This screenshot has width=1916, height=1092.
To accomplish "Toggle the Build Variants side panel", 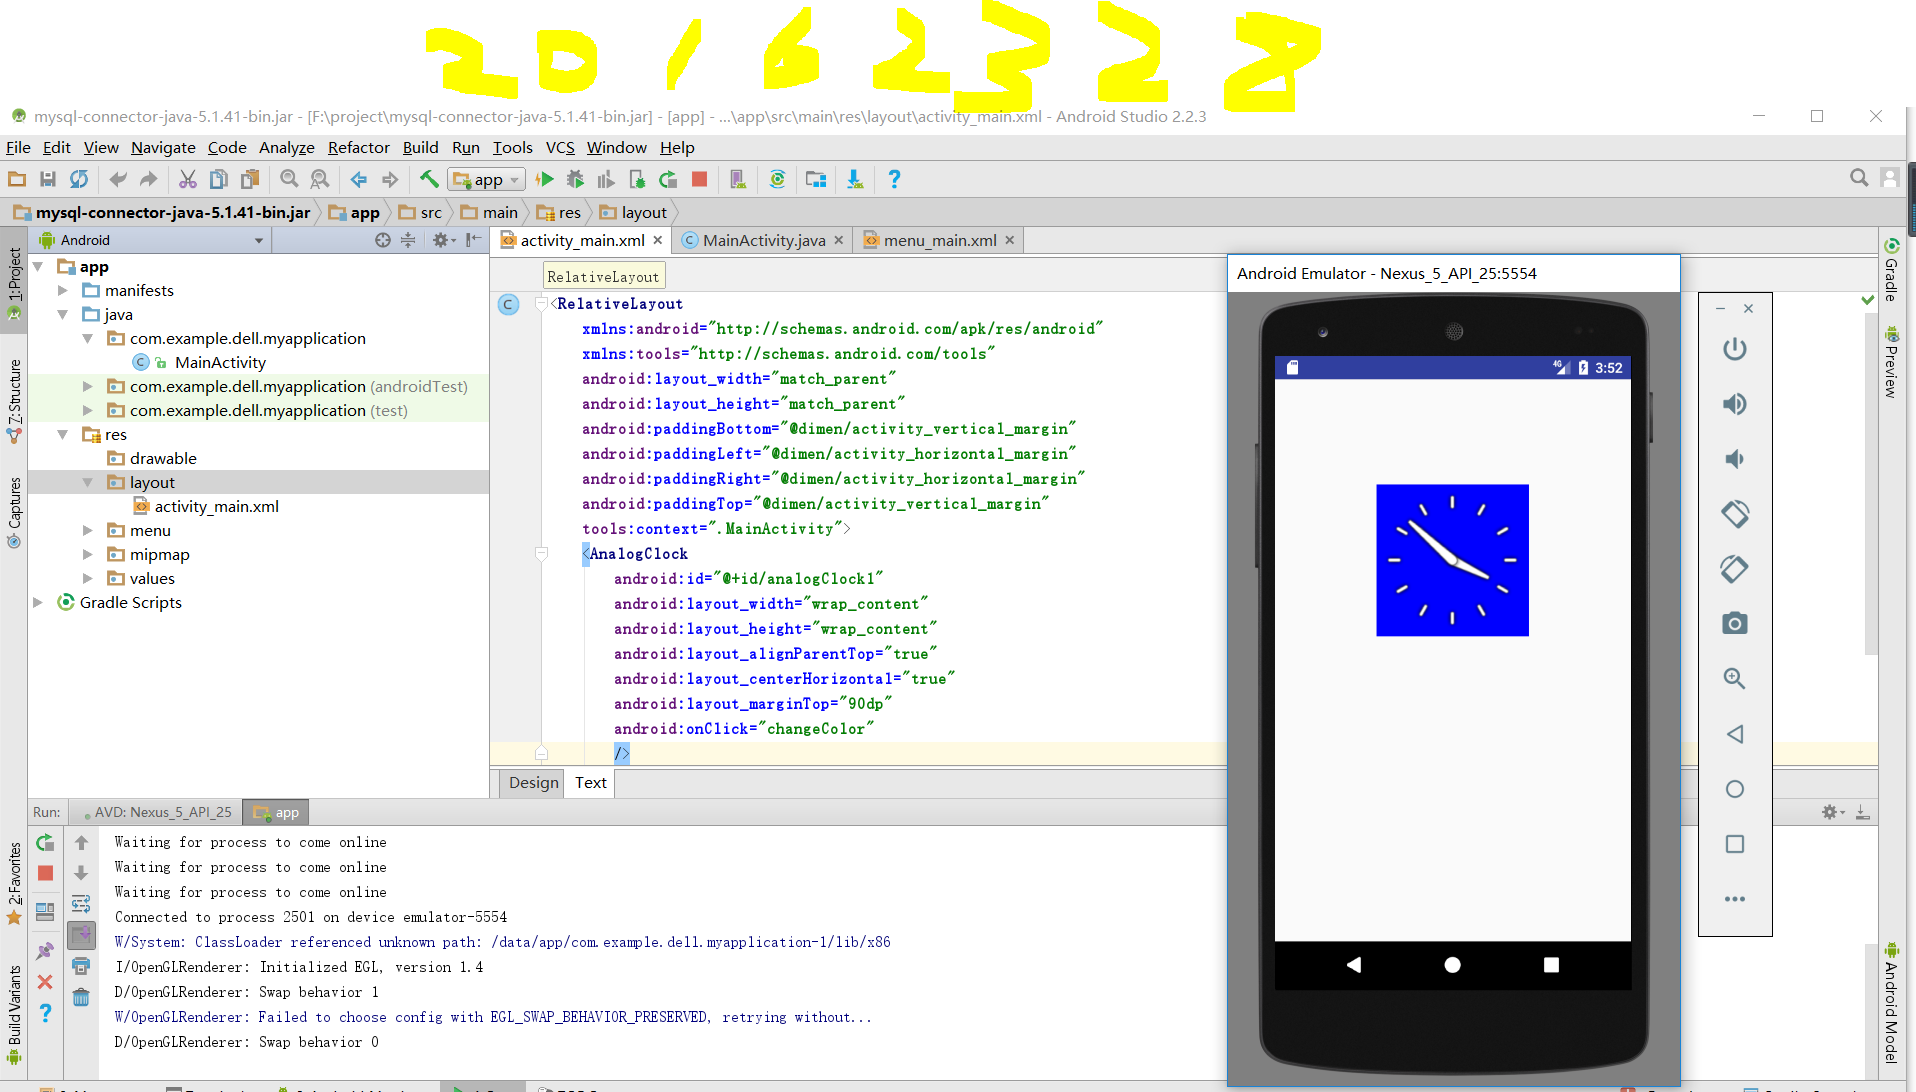I will [14, 1015].
